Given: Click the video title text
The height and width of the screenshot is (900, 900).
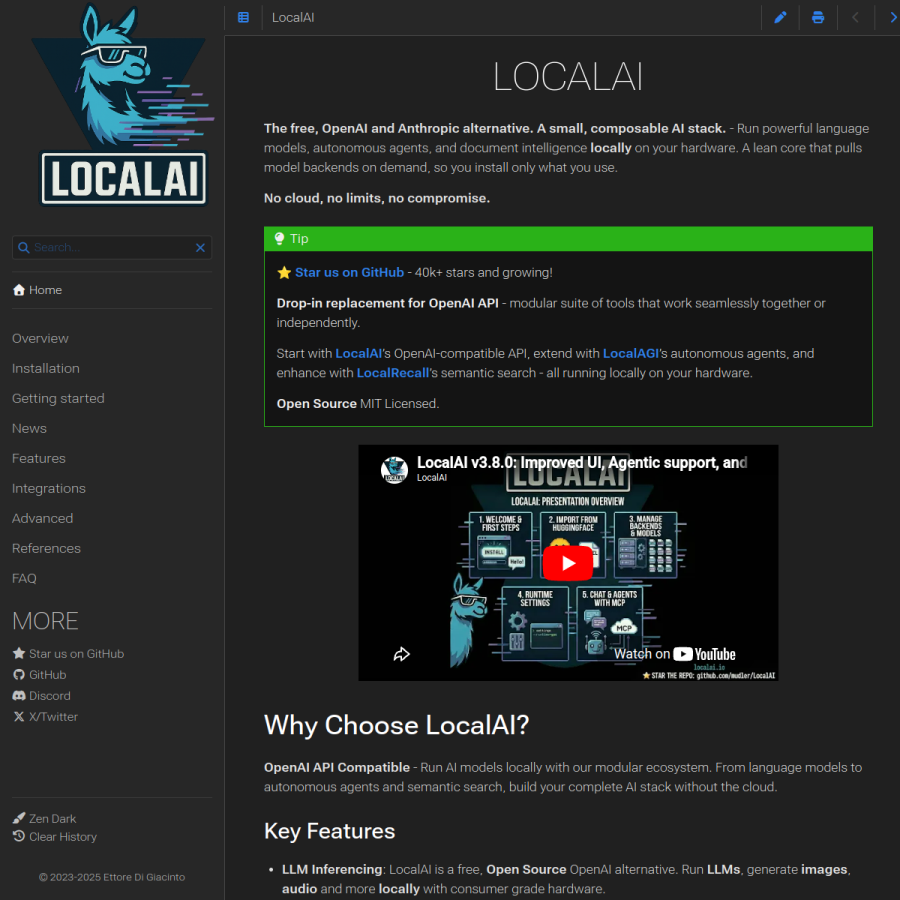Looking at the screenshot, I should [582, 463].
